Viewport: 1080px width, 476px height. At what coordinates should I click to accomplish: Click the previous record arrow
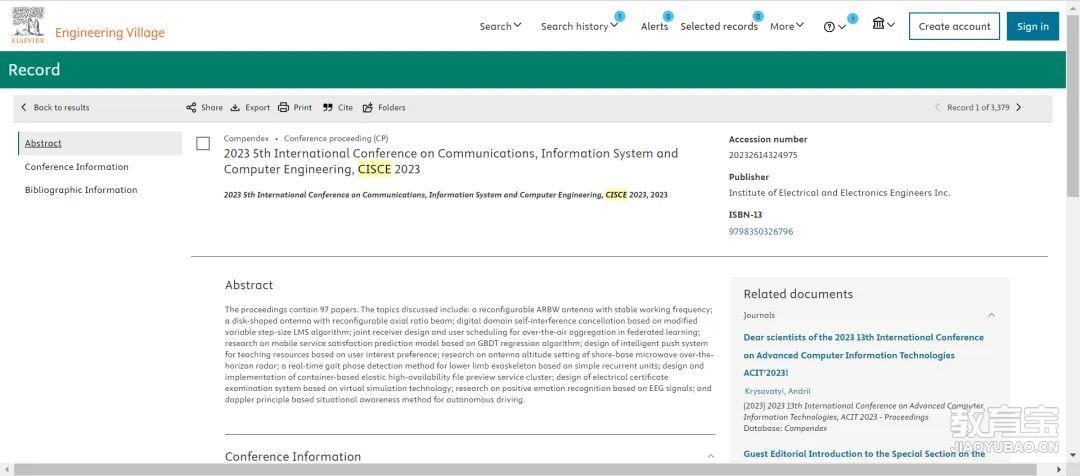click(937, 107)
